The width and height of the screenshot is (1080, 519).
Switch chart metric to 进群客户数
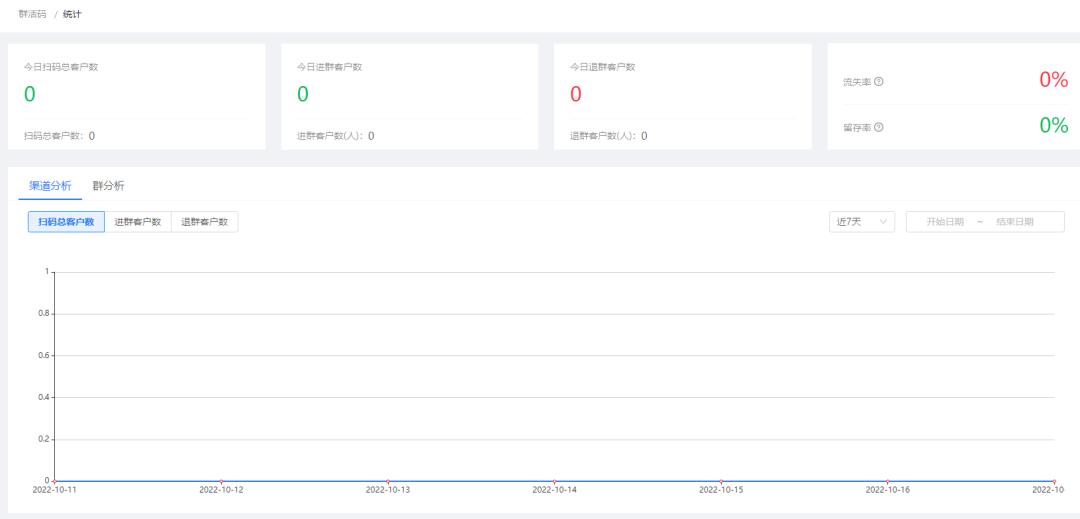point(138,222)
